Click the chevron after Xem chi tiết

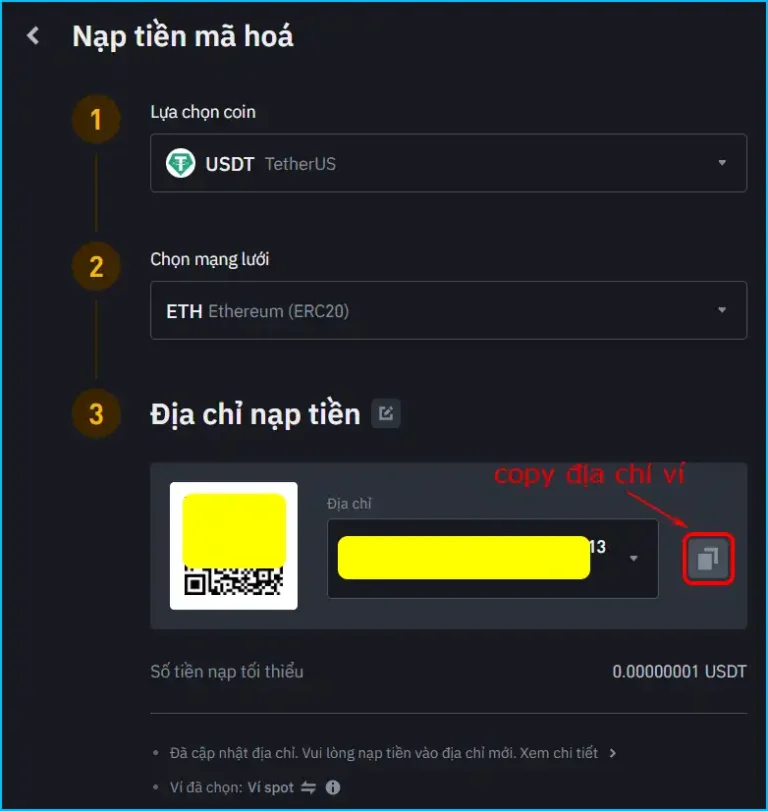coord(613,753)
